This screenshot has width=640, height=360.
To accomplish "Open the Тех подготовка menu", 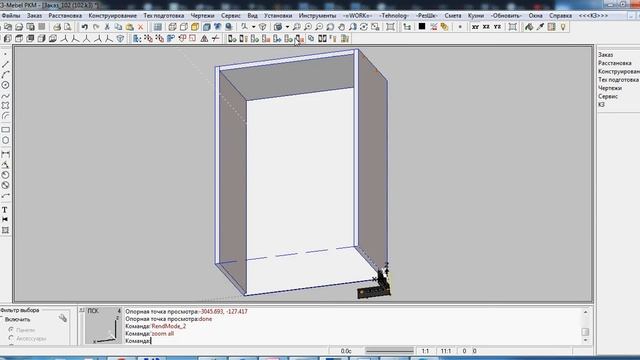I will coord(163,16).
